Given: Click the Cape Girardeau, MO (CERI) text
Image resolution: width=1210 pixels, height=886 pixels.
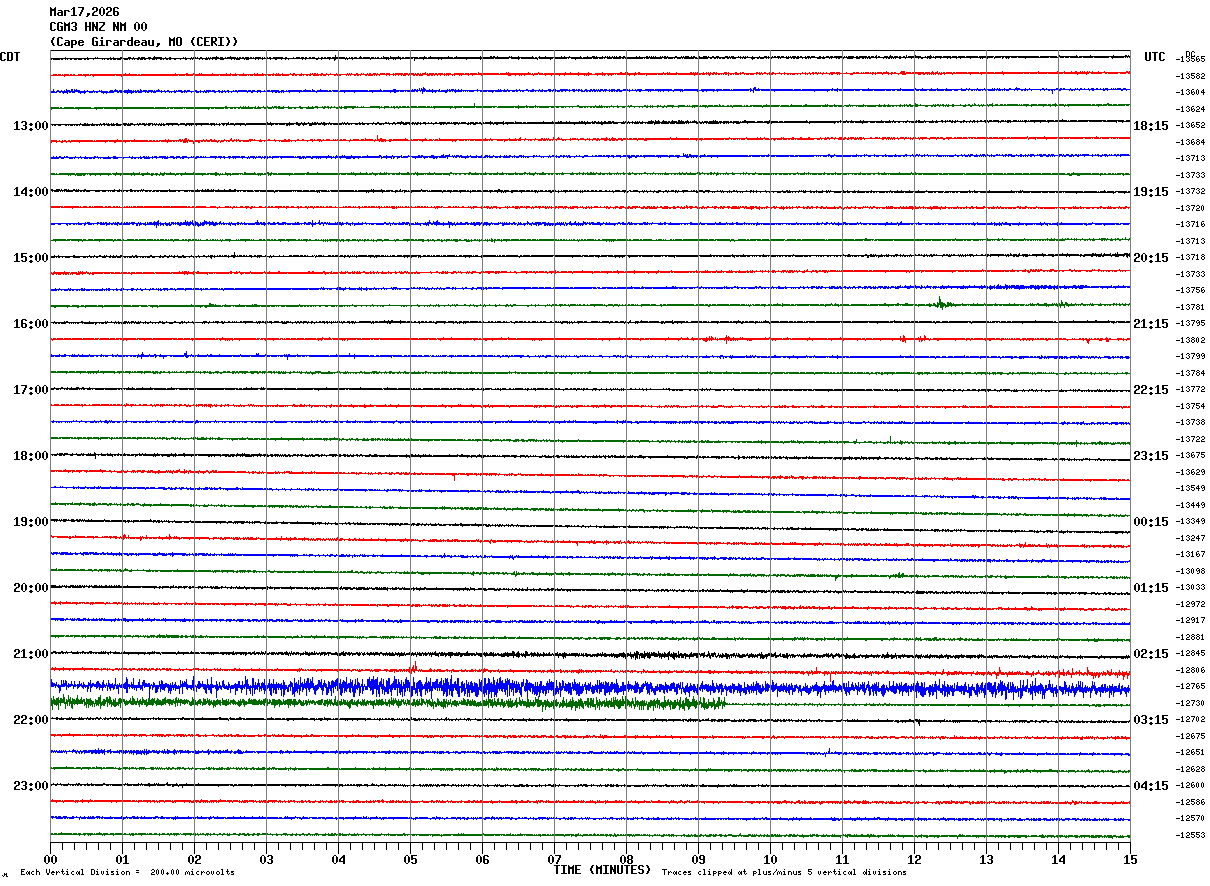Looking at the screenshot, I should [144, 42].
